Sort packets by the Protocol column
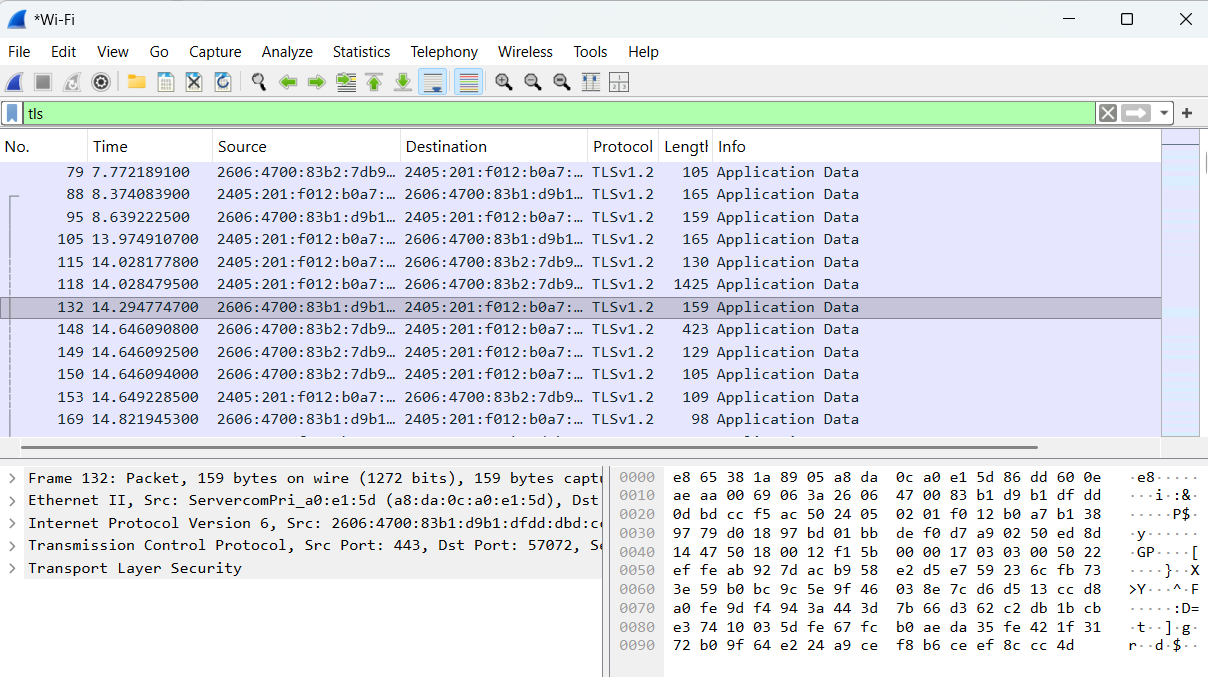This screenshot has height=677, width=1208. (x=623, y=147)
